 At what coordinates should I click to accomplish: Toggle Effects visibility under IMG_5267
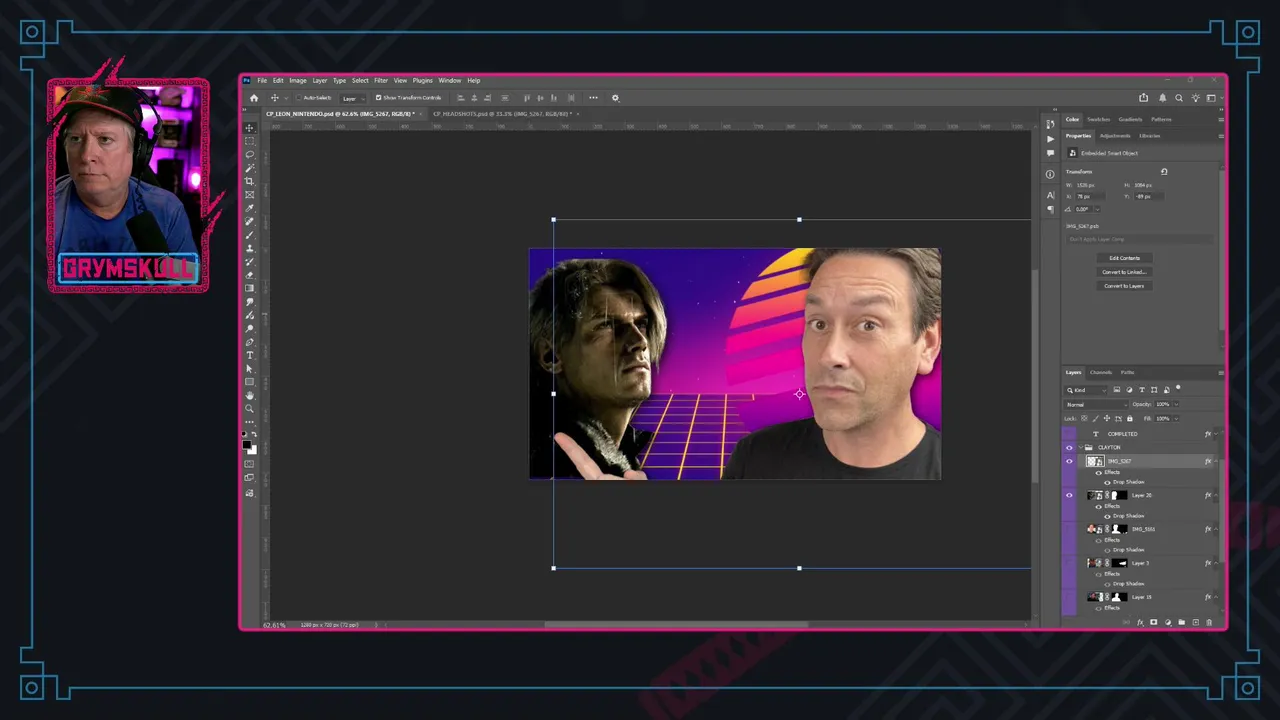(x=1098, y=472)
